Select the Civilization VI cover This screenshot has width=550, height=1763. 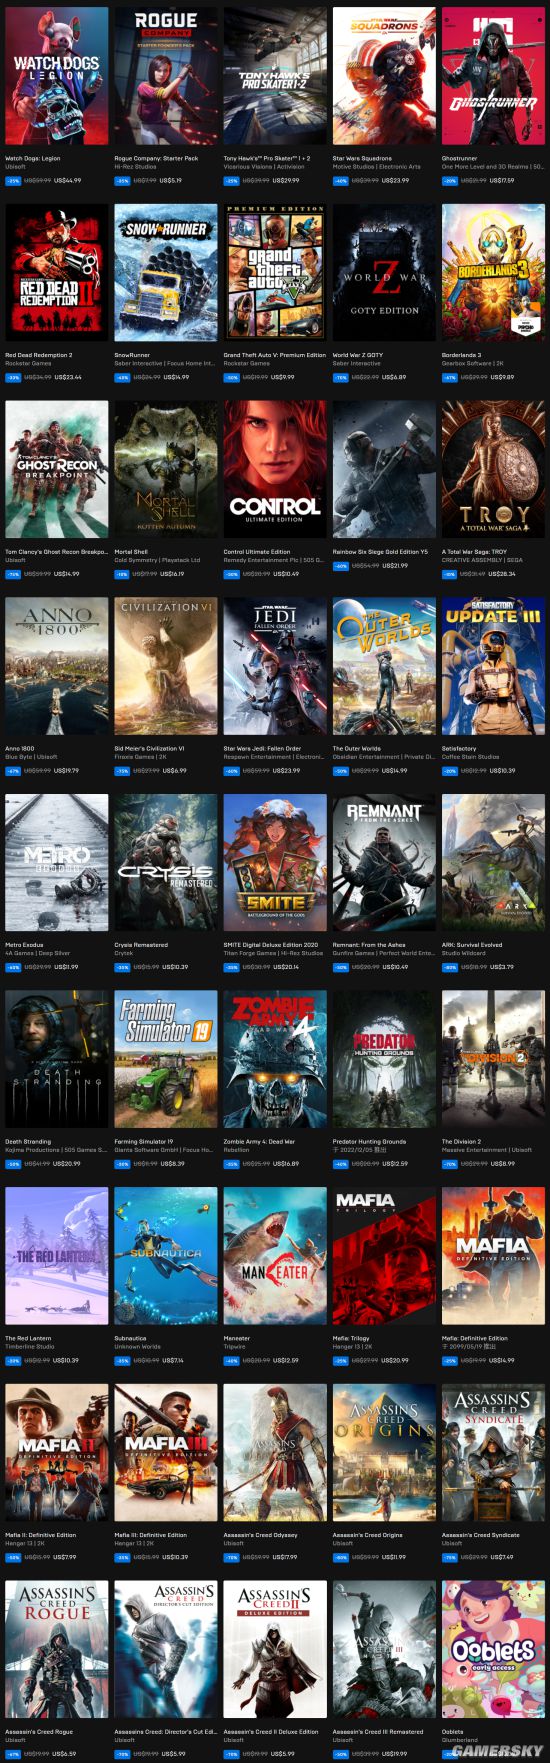166,667
